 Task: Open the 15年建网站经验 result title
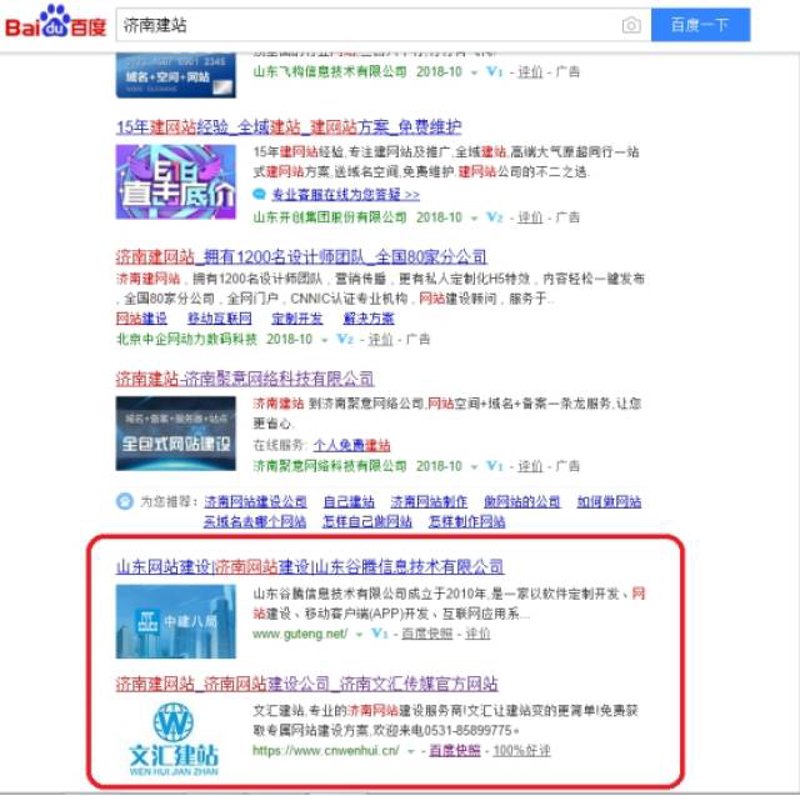(x=289, y=127)
